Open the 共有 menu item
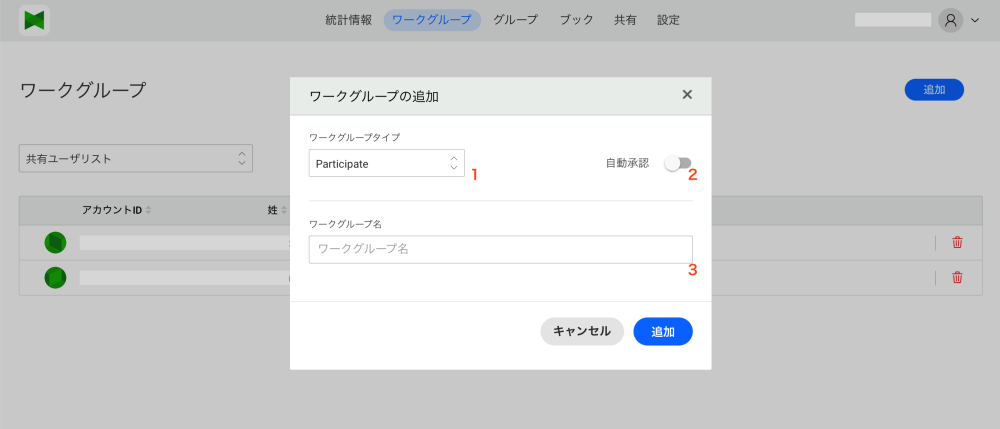1000x429 pixels. coord(625,20)
